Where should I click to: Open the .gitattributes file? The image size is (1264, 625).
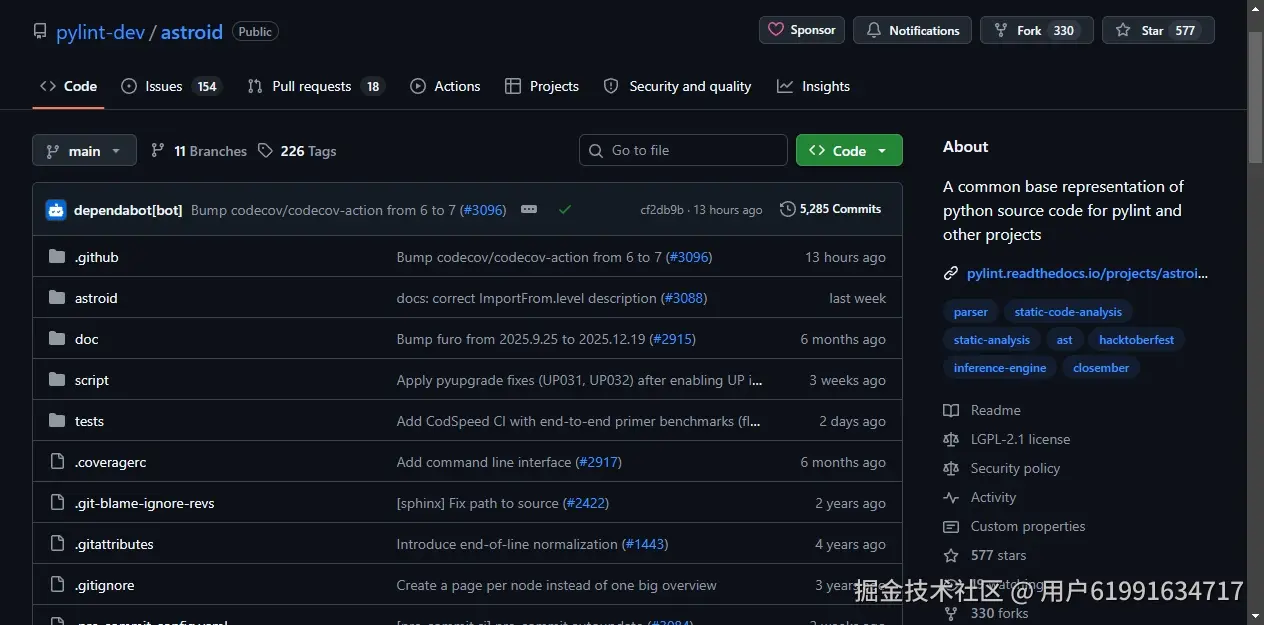click(x=114, y=544)
